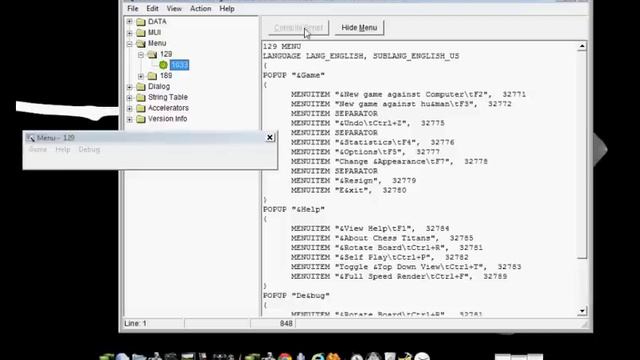Select the Dialog tree label
640x360 pixels.
159,87
